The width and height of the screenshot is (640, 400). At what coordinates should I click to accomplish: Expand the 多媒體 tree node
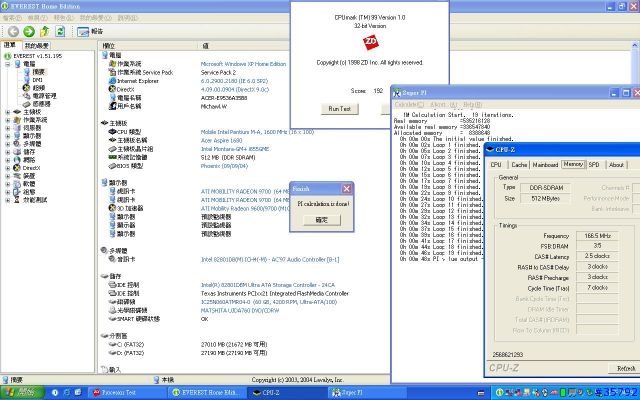tap(8, 144)
